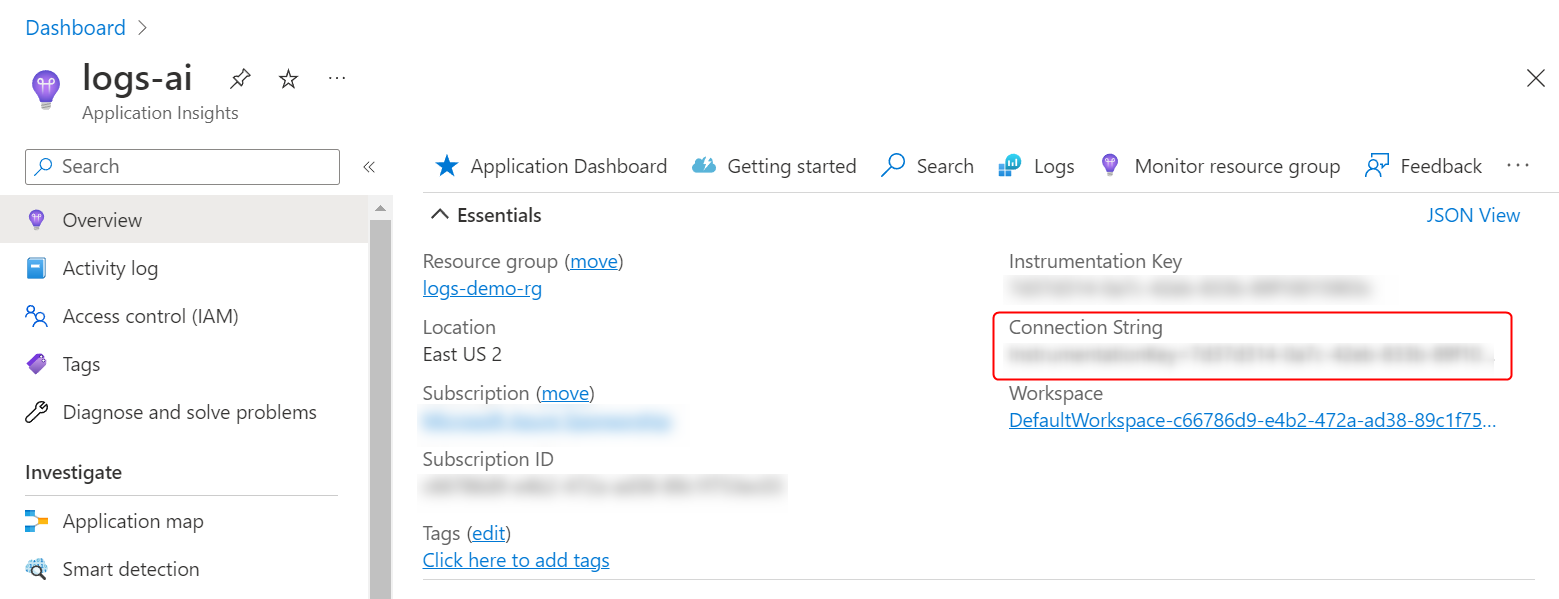Open logs-demo-rg resource group link
Viewport: 1559px width, 599px height.
tap(482, 289)
